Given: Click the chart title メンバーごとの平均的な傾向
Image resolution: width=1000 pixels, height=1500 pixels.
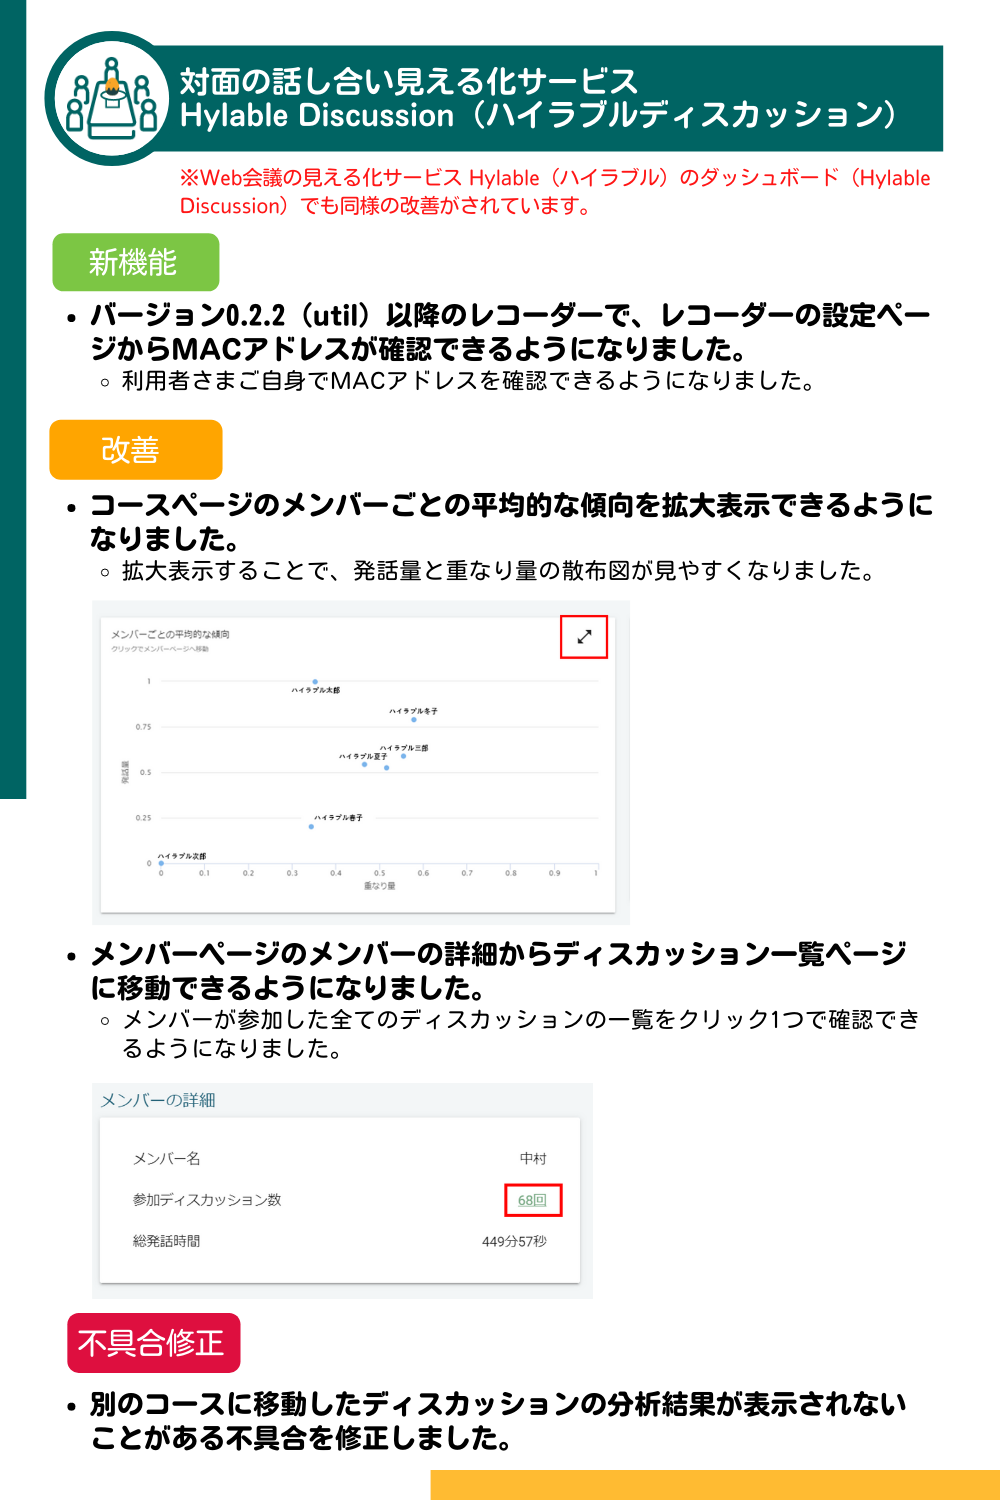Looking at the screenshot, I should pos(171,634).
